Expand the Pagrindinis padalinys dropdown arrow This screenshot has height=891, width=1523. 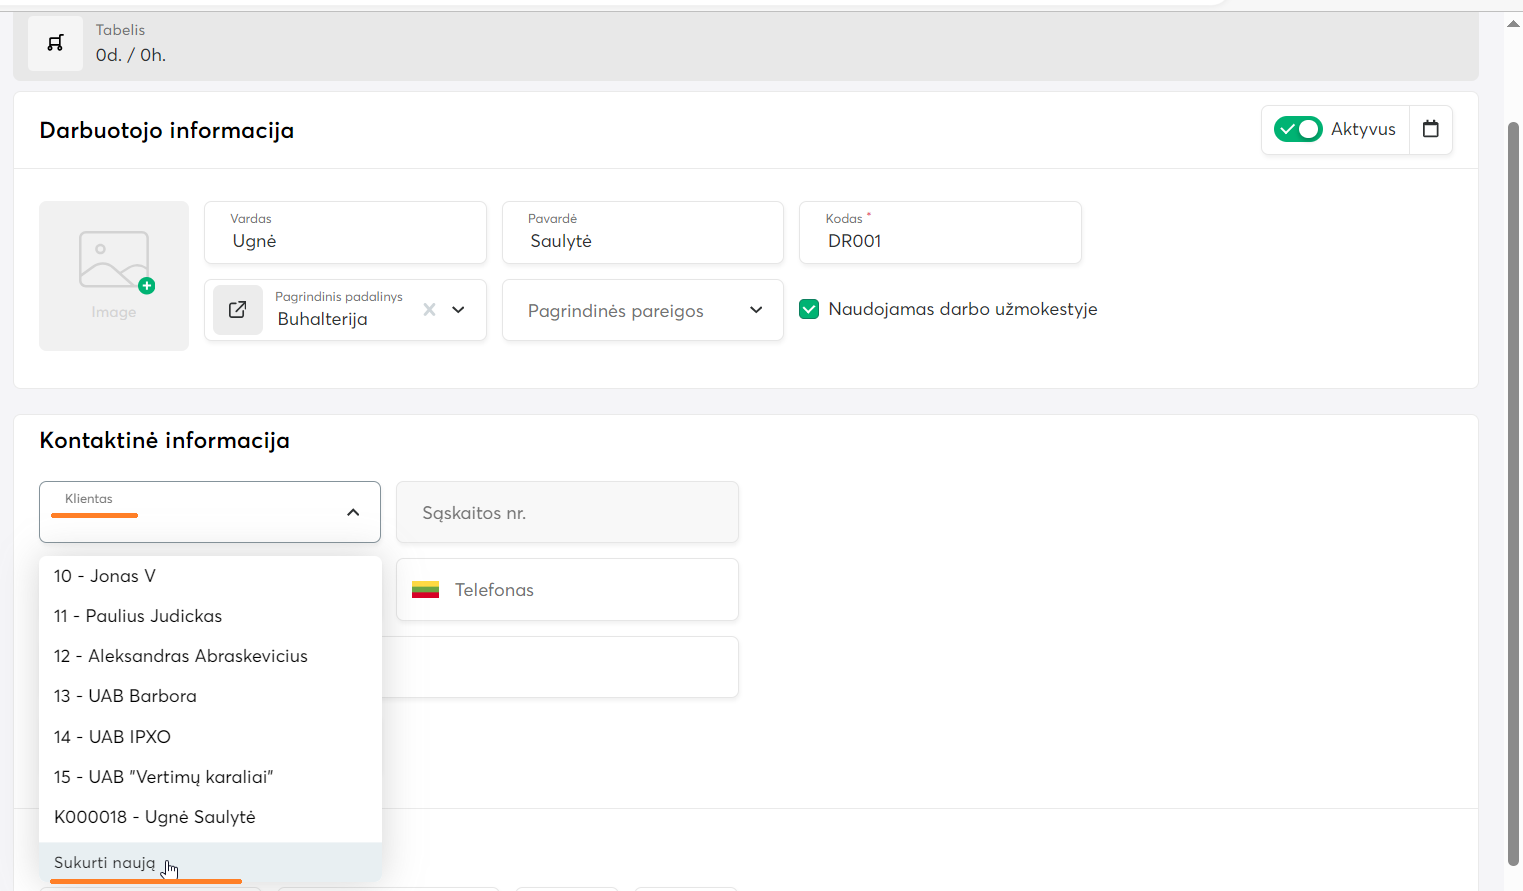[x=459, y=310]
